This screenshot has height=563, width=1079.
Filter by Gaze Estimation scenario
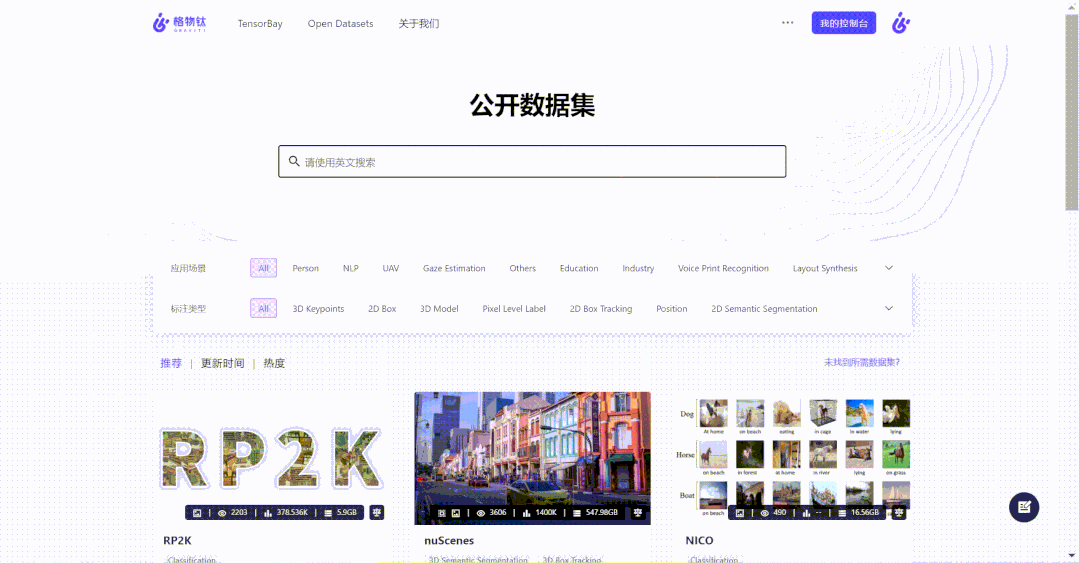point(454,268)
